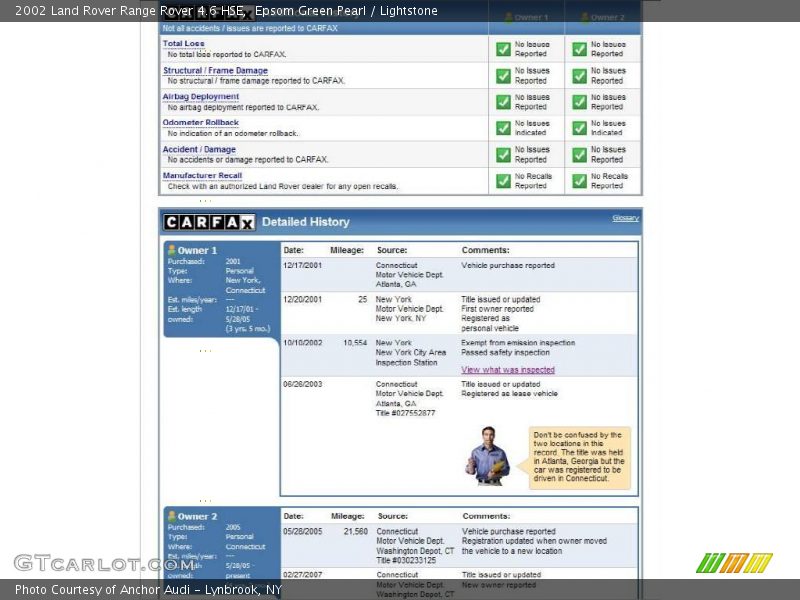Screen dimensions: 800x600
Task: Click the green checkmark for Manufacturer Recall Owner 1
Action: click(503, 181)
